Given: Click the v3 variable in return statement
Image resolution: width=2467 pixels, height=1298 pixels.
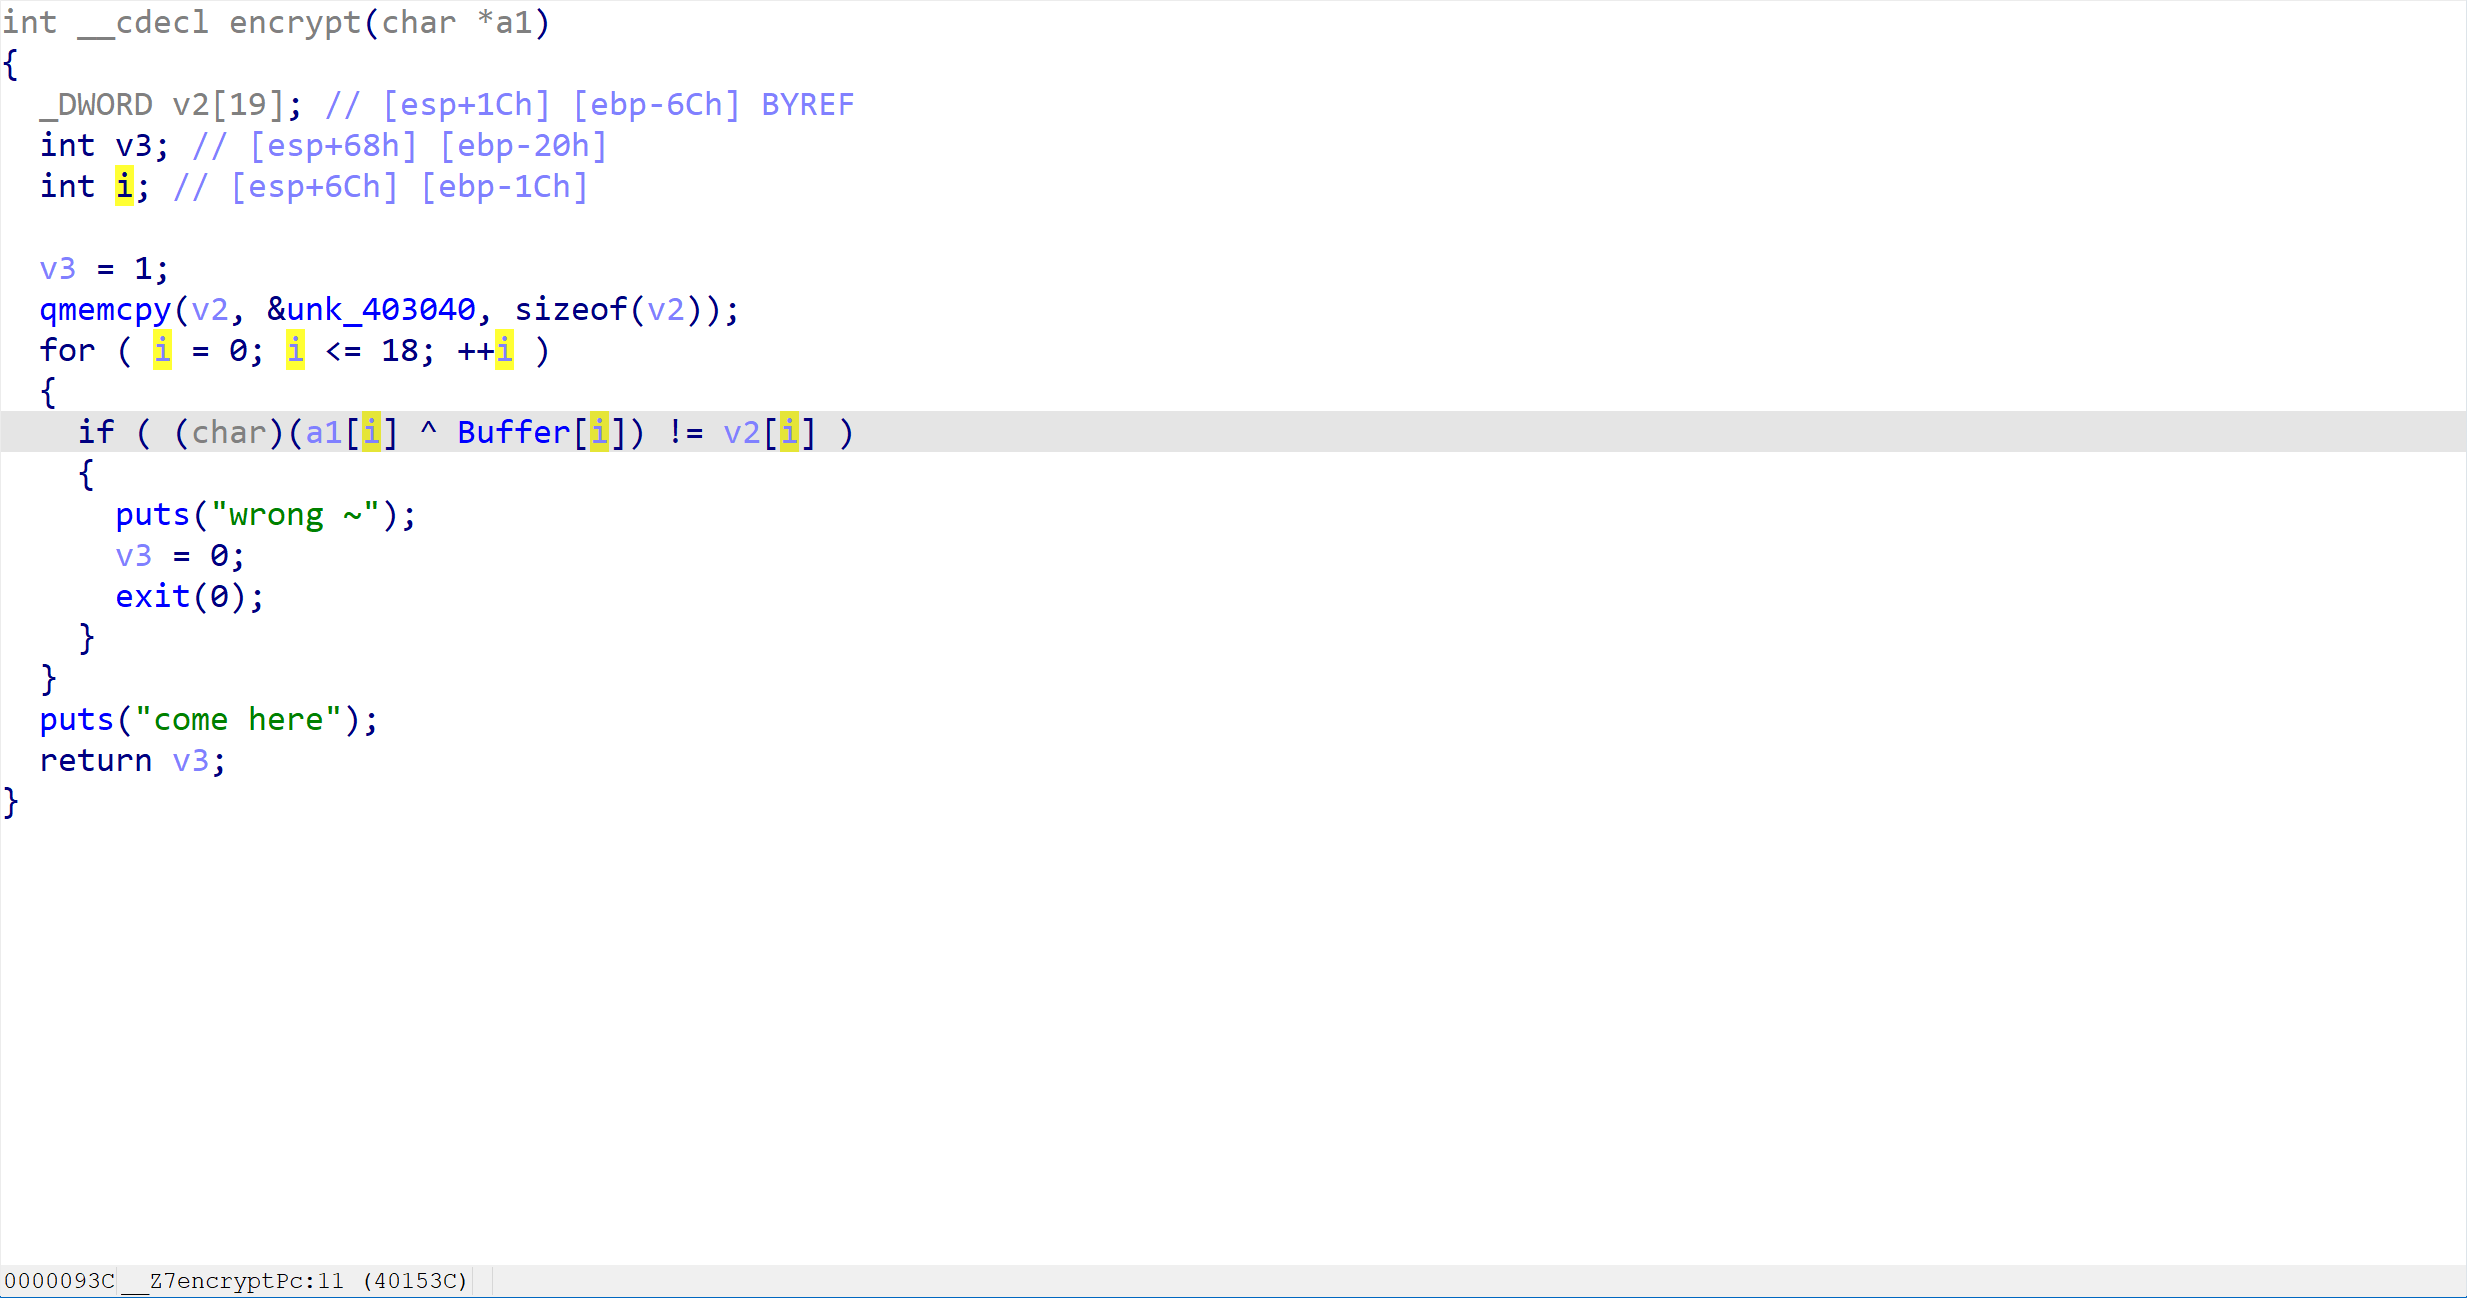Looking at the screenshot, I should (190, 760).
